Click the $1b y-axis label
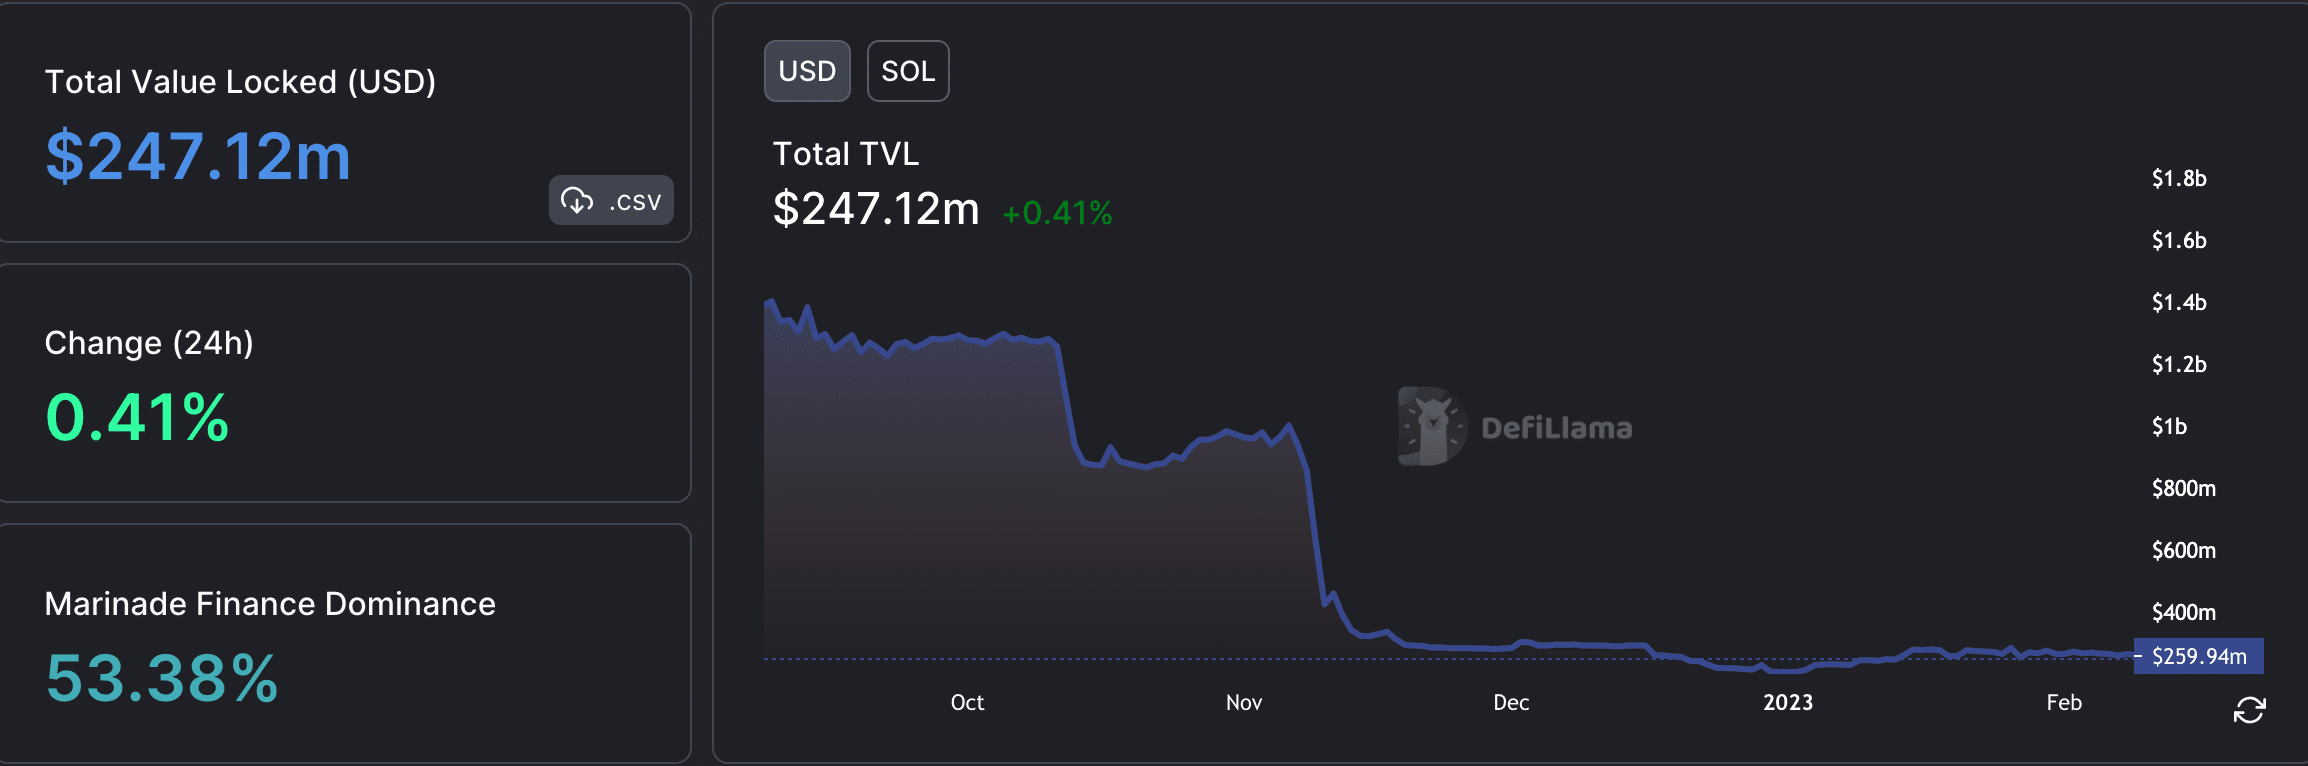 (x=2169, y=427)
